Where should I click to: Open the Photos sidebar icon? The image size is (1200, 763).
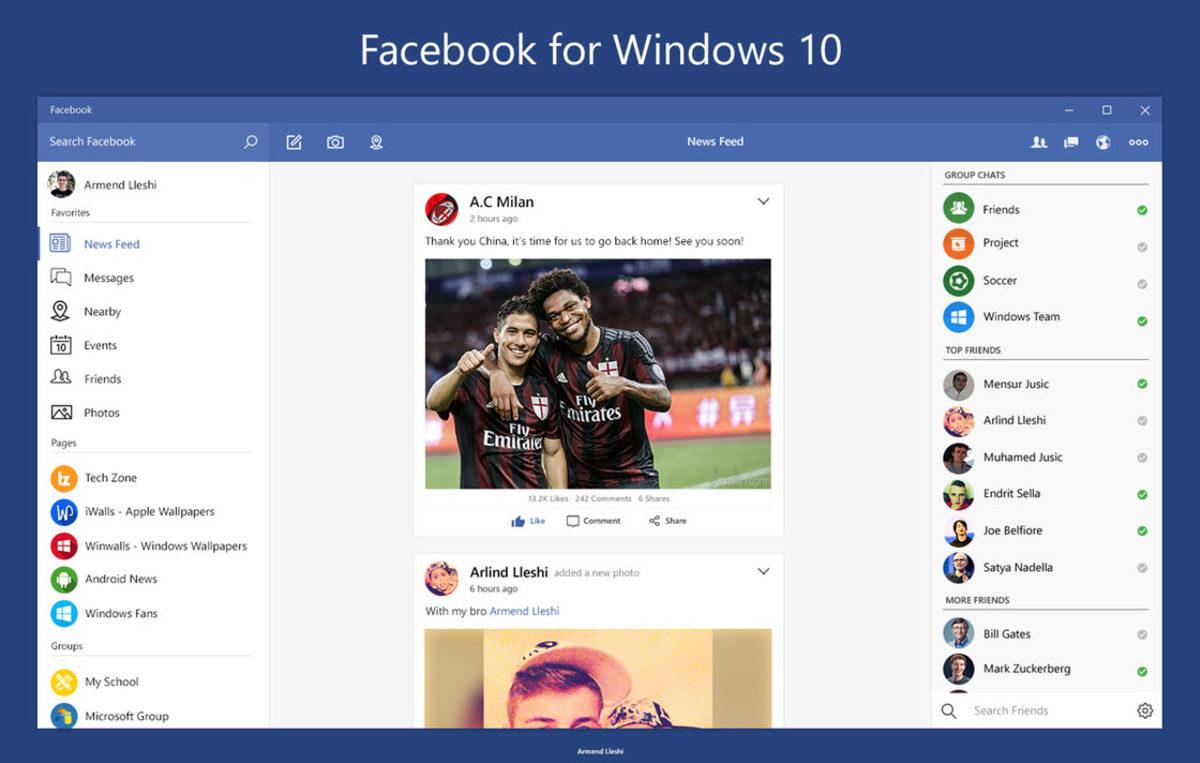coord(59,412)
